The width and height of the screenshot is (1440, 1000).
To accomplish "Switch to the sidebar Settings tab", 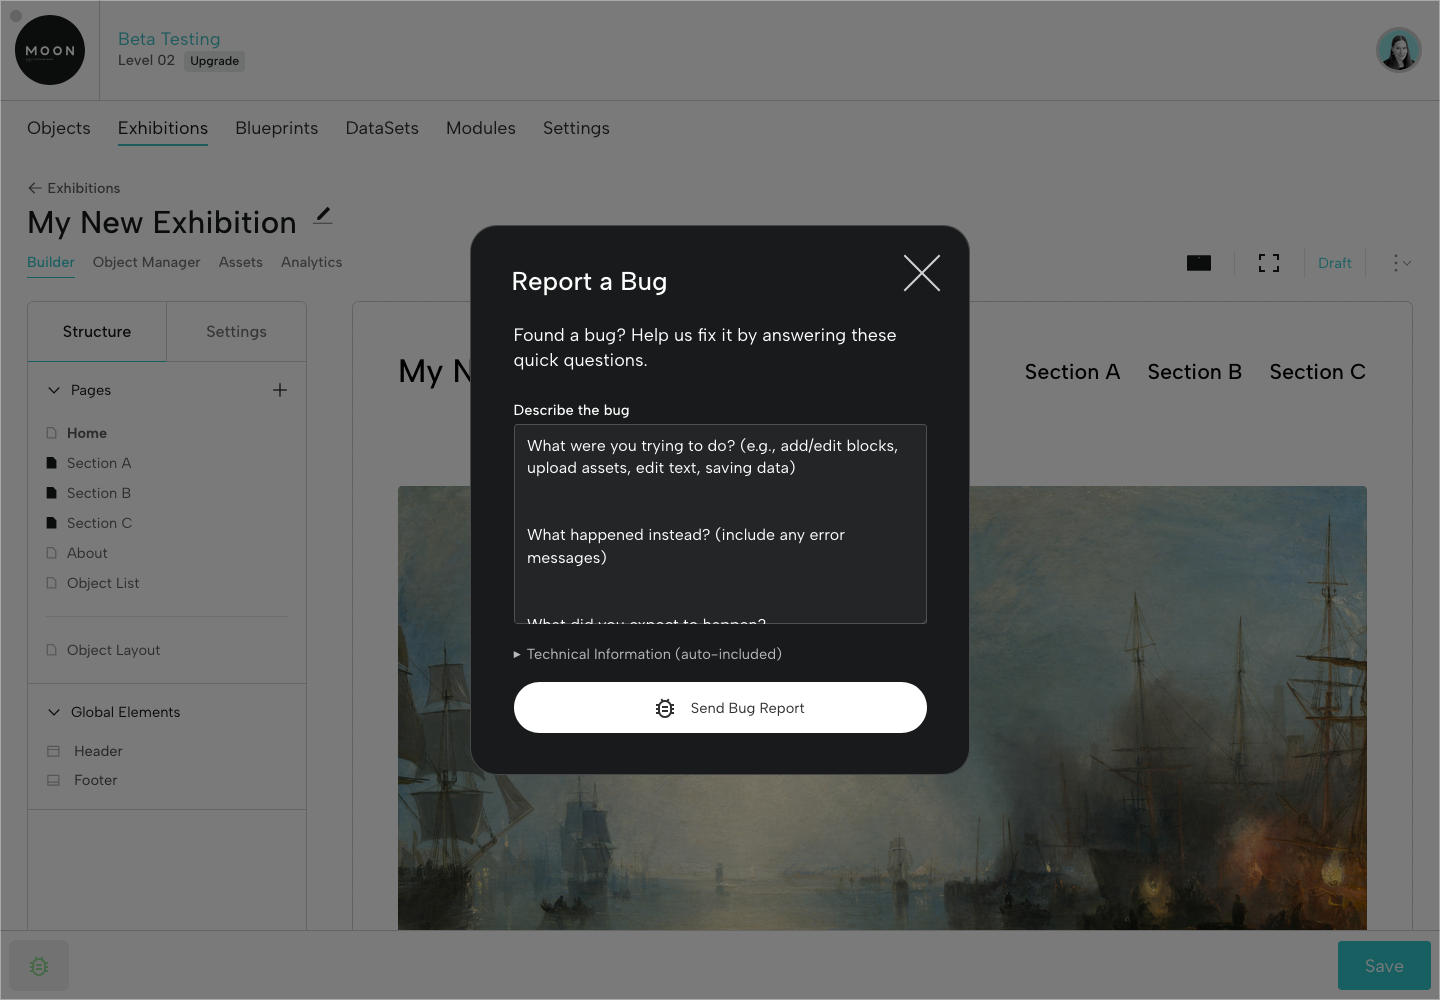I will [x=237, y=332].
